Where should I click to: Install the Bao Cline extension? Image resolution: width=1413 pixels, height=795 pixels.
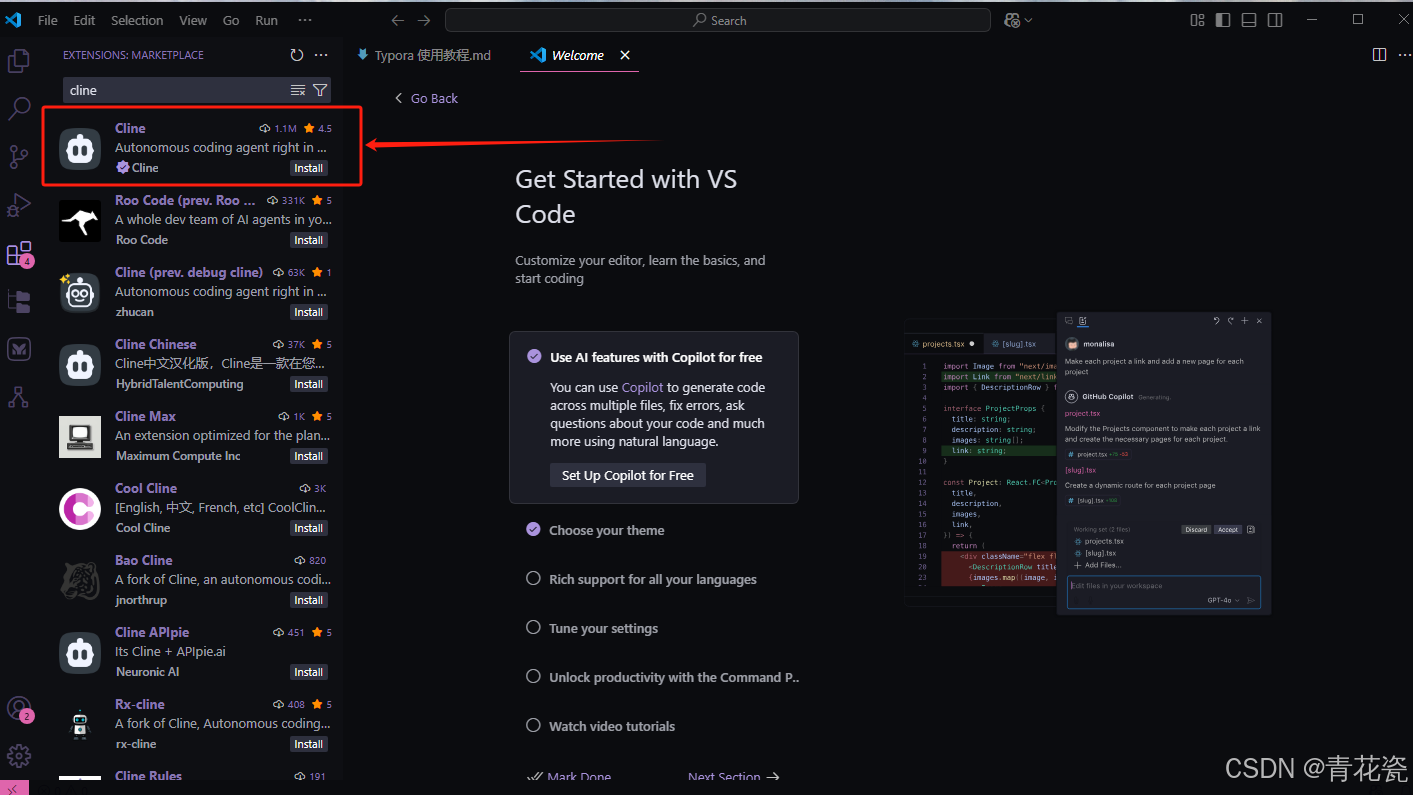click(309, 600)
